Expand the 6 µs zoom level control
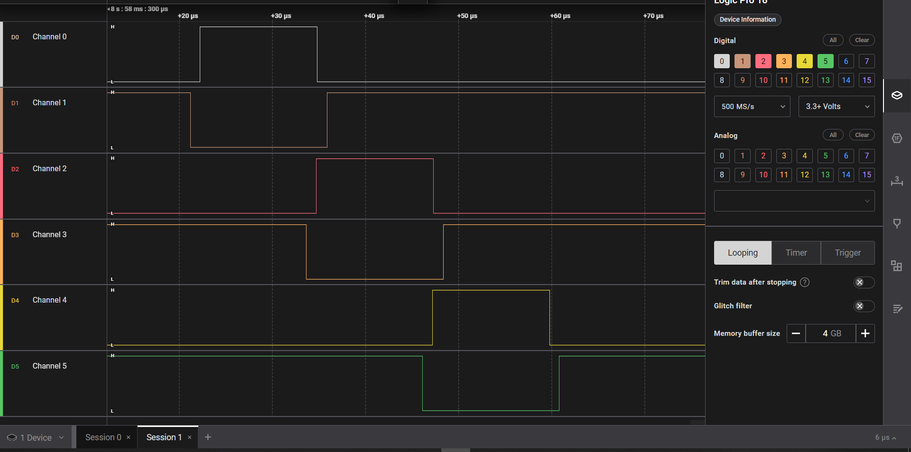 tap(885, 438)
